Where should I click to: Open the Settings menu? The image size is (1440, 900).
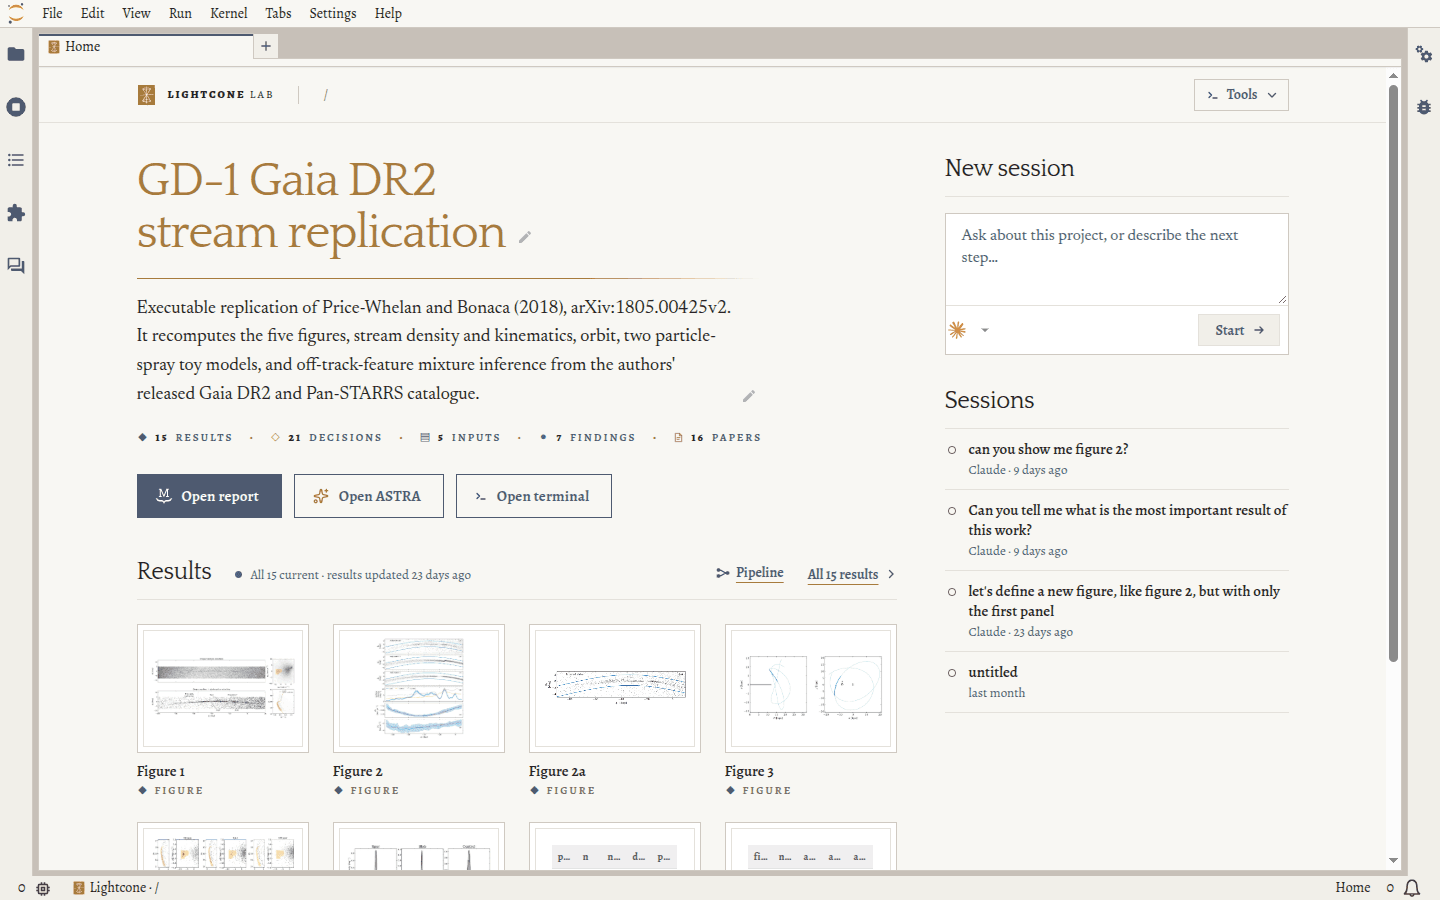click(x=333, y=13)
